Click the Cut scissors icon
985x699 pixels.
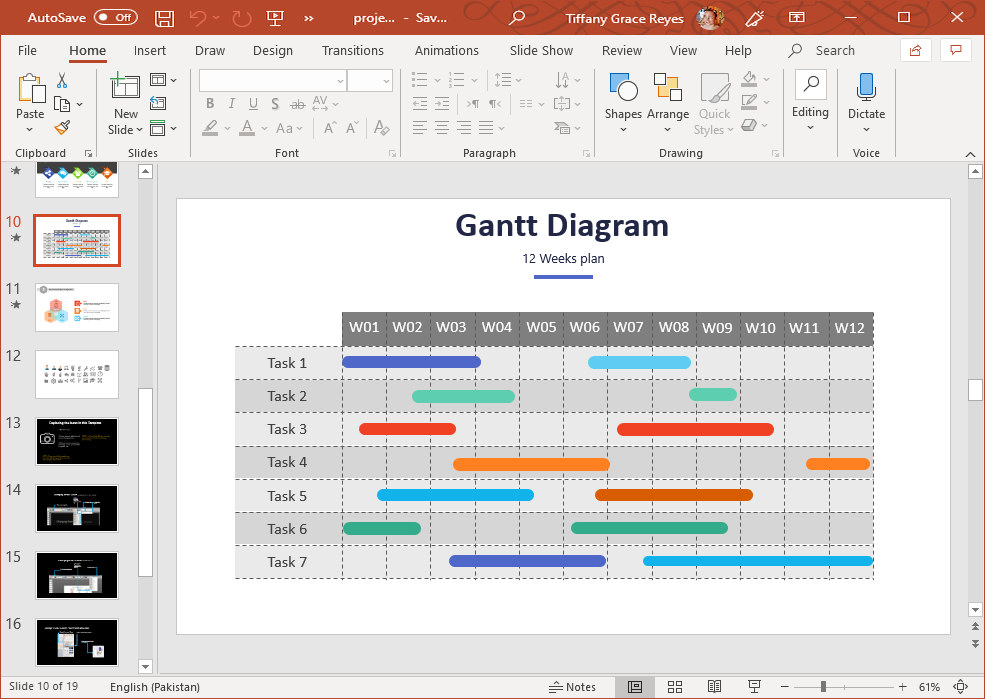[62, 81]
